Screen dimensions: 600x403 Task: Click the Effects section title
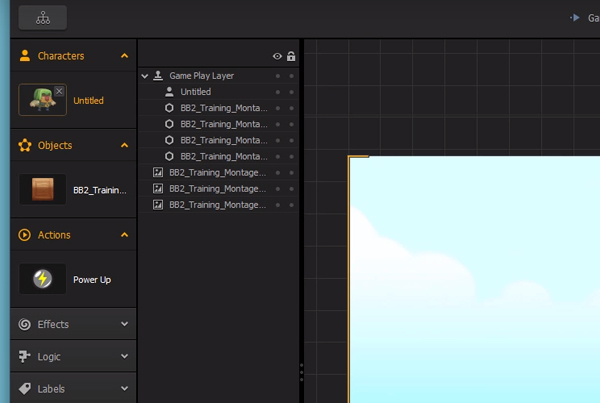pos(53,324)
